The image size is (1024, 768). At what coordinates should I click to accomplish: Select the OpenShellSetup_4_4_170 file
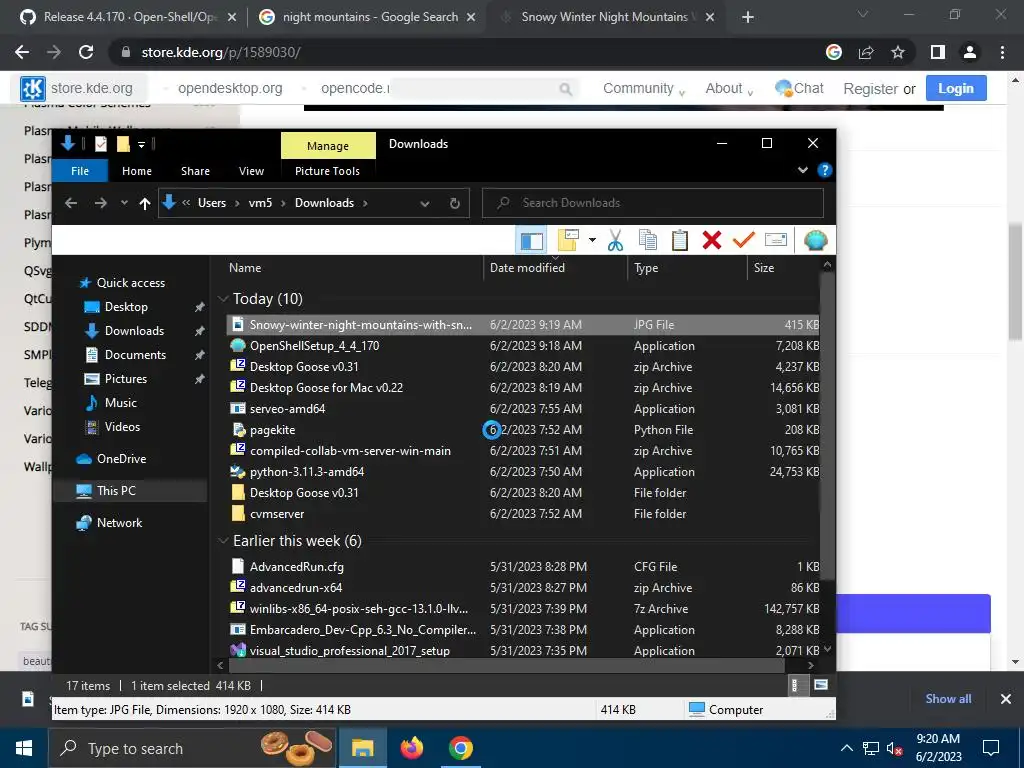[522, 346]
